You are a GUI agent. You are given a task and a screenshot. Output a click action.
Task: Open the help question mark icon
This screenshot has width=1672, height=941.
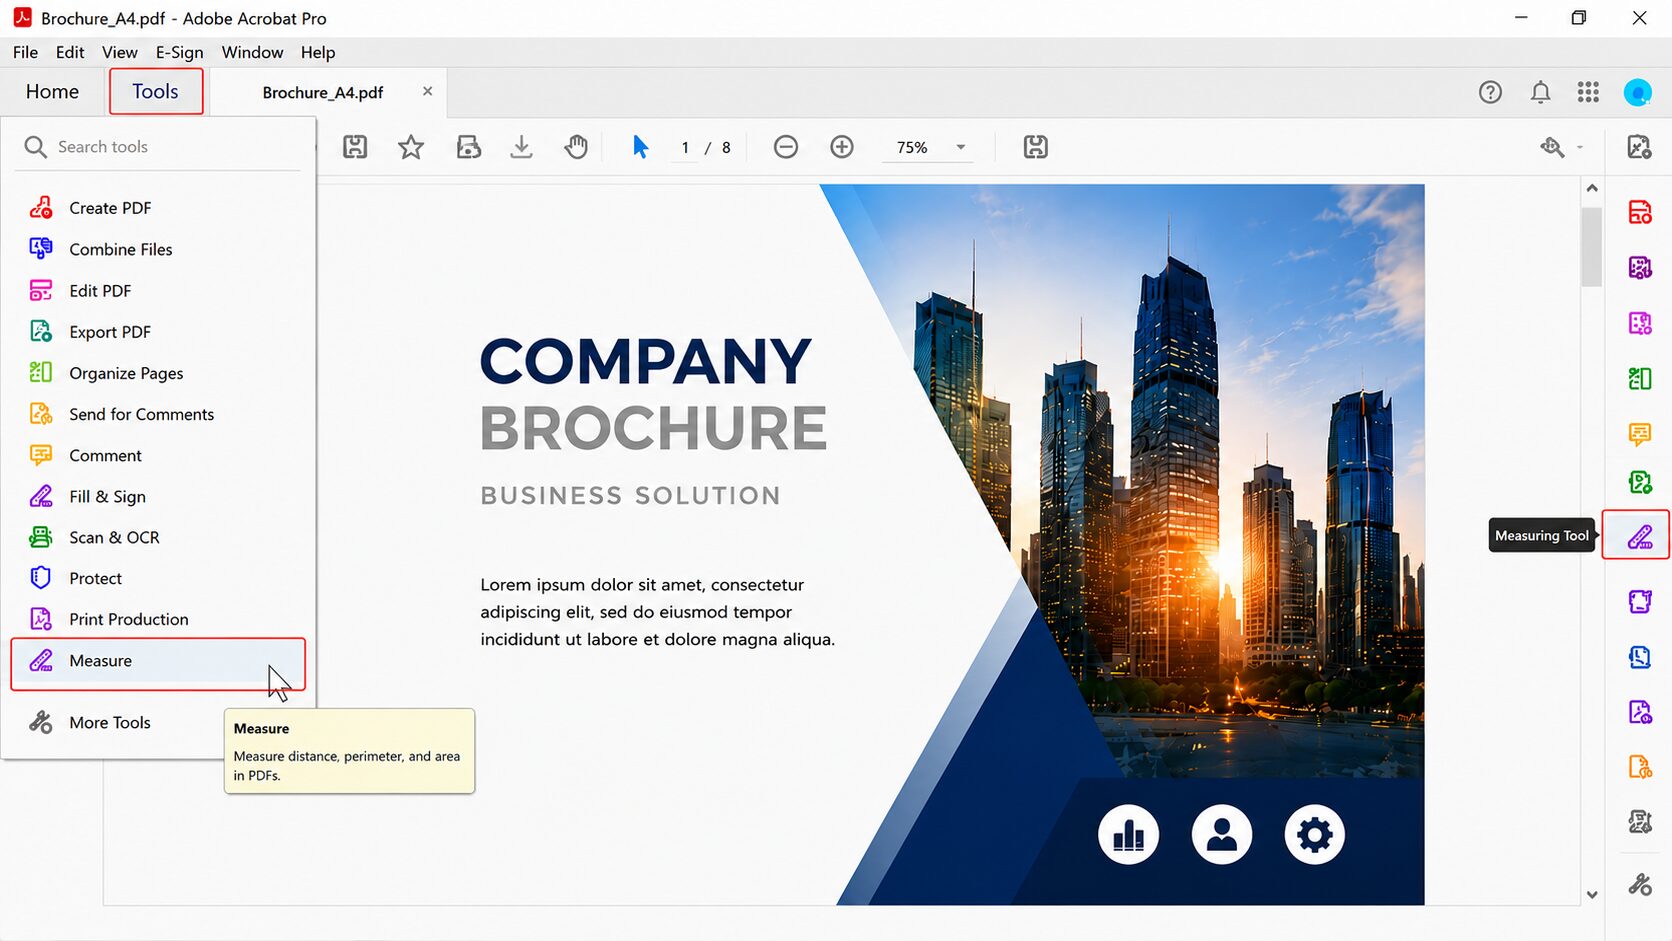coord(1490,92)
